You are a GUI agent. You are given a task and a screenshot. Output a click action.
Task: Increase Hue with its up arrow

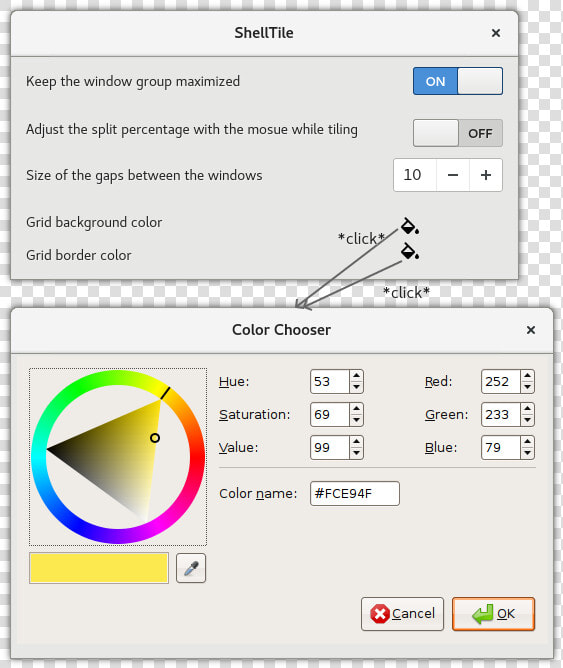tap(356, 376)
